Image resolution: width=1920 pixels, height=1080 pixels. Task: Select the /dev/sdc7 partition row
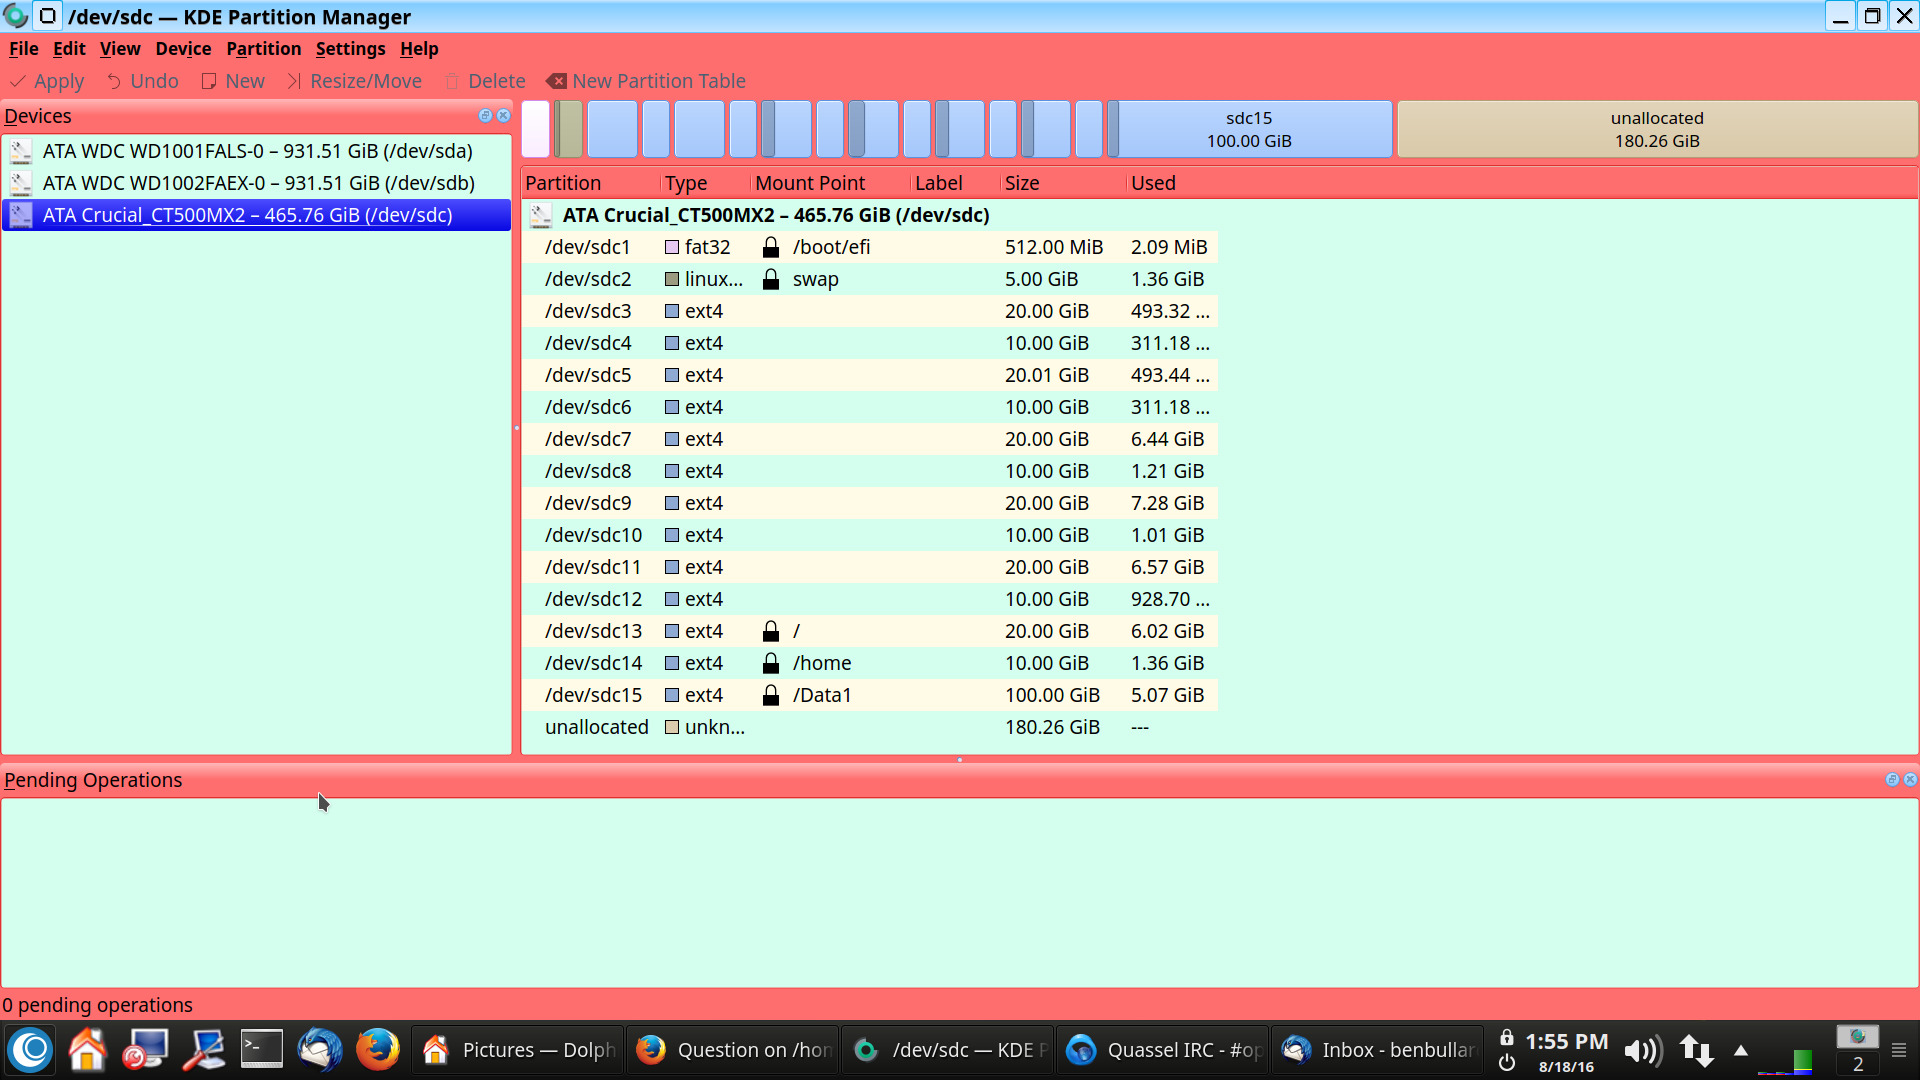pyautogui.click(x=870, y=439)
